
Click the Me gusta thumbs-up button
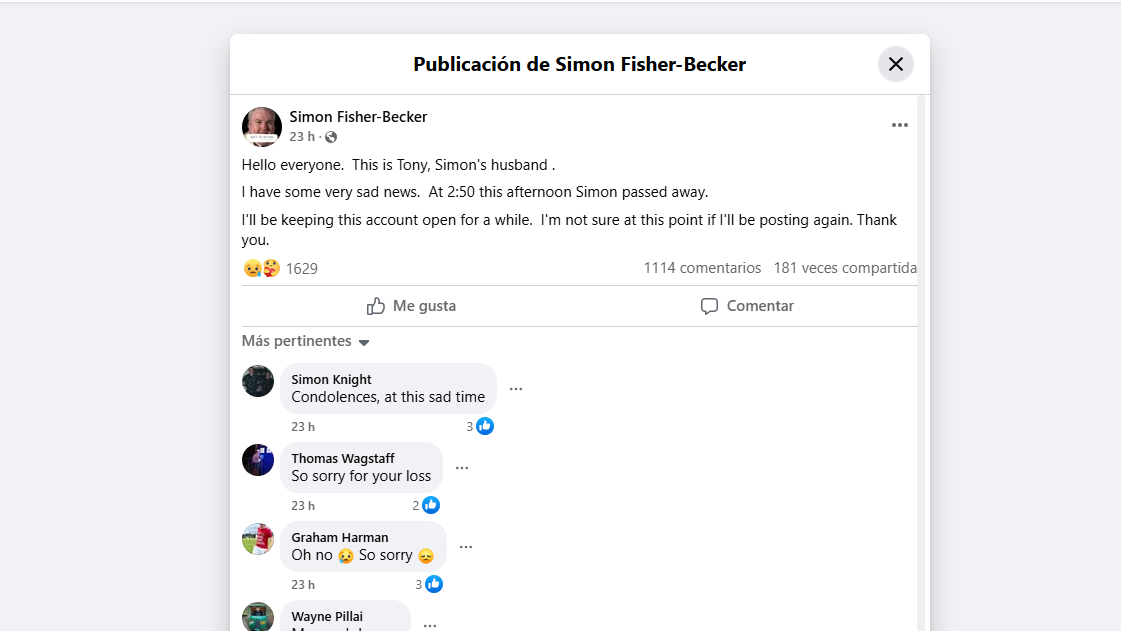[411, 306]
